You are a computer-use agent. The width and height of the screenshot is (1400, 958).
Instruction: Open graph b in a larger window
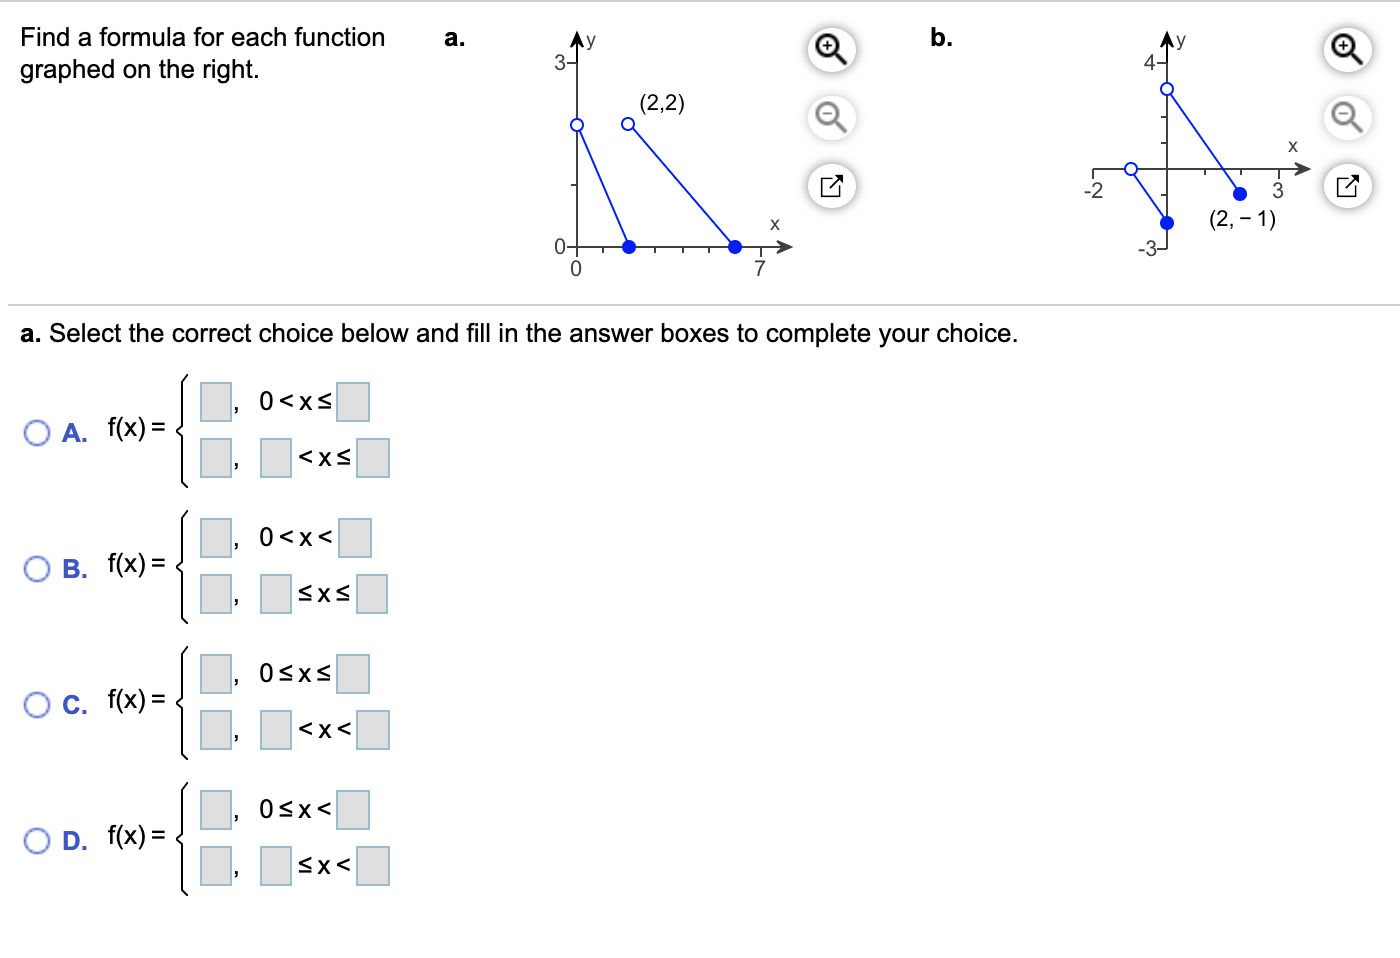1347,186
